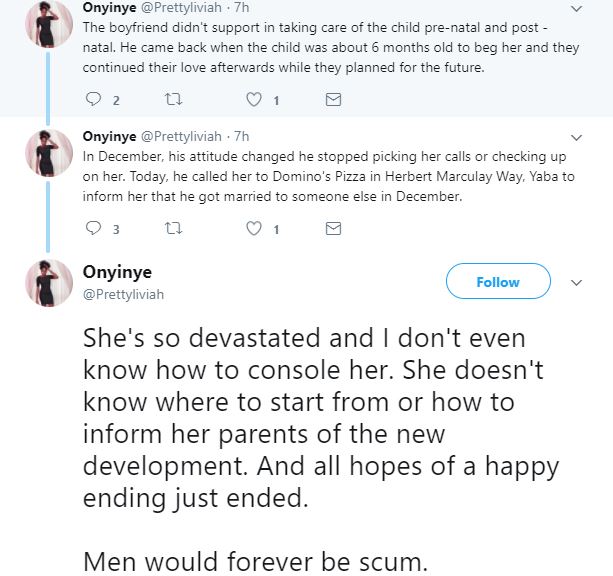Image resolution: width=613 pixels, height=576 pixels.
Task: Open the first tweet's 7h timestamp
Action: 241,6
